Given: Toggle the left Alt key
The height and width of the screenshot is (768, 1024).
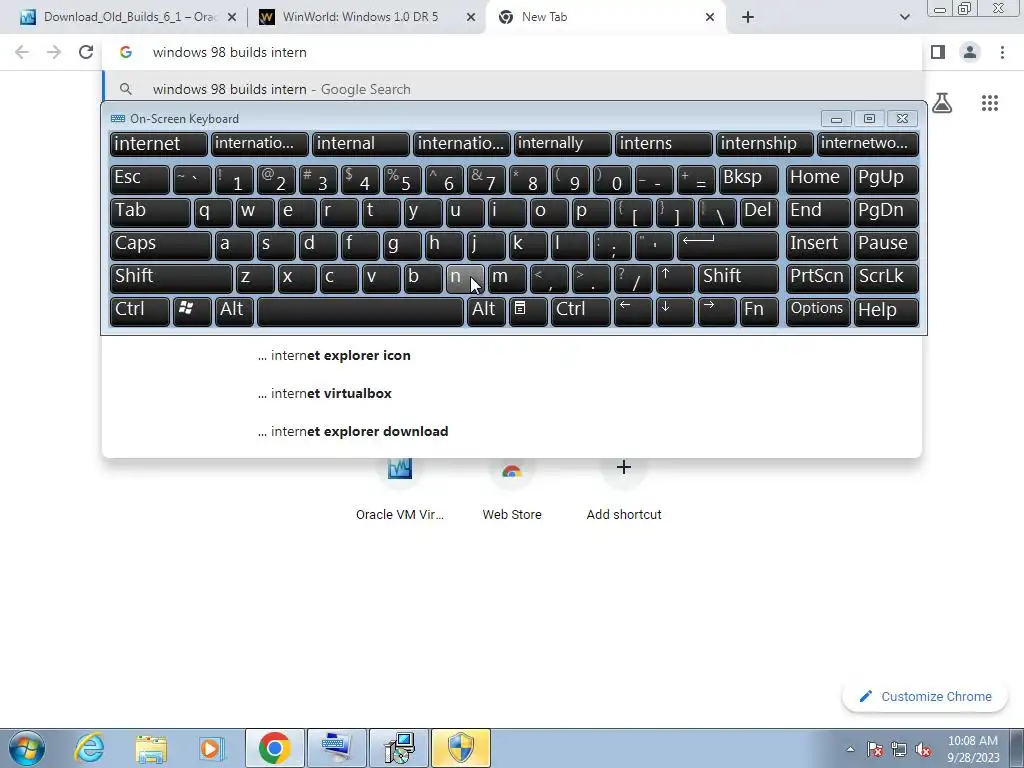Looking at the screenshot, I should pos(234,311).
